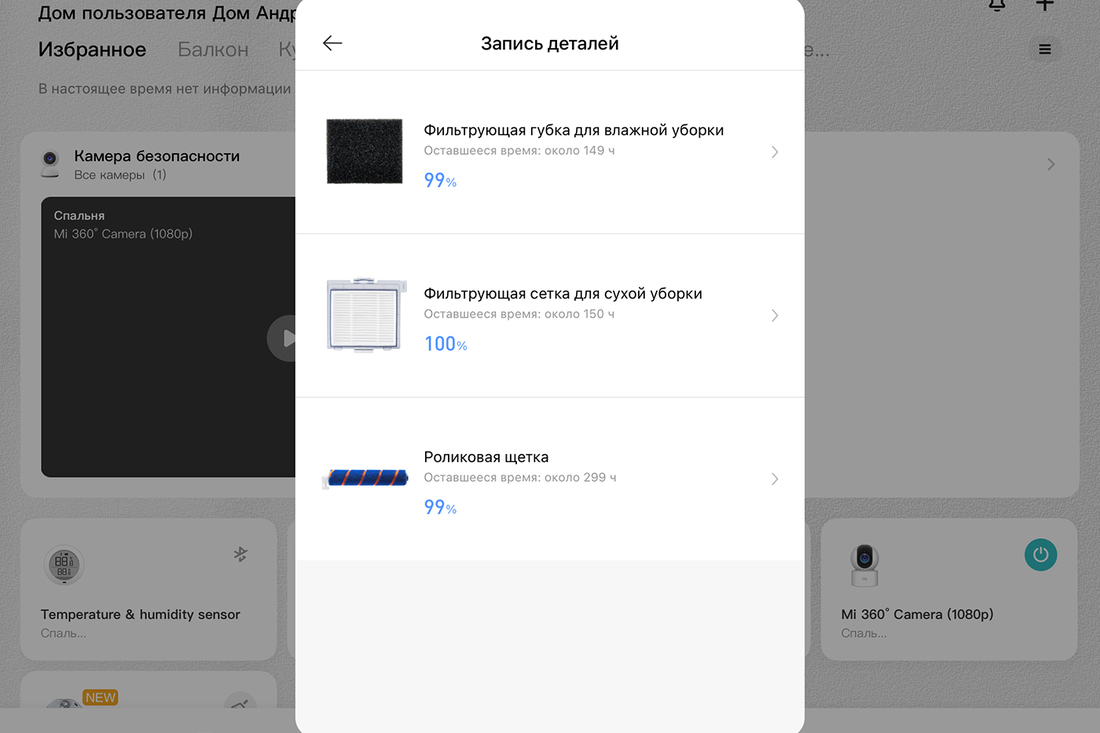Screen dimensions: 1100x733
Task: Expand the security camera section chevron
Action: pos(1051,164)
